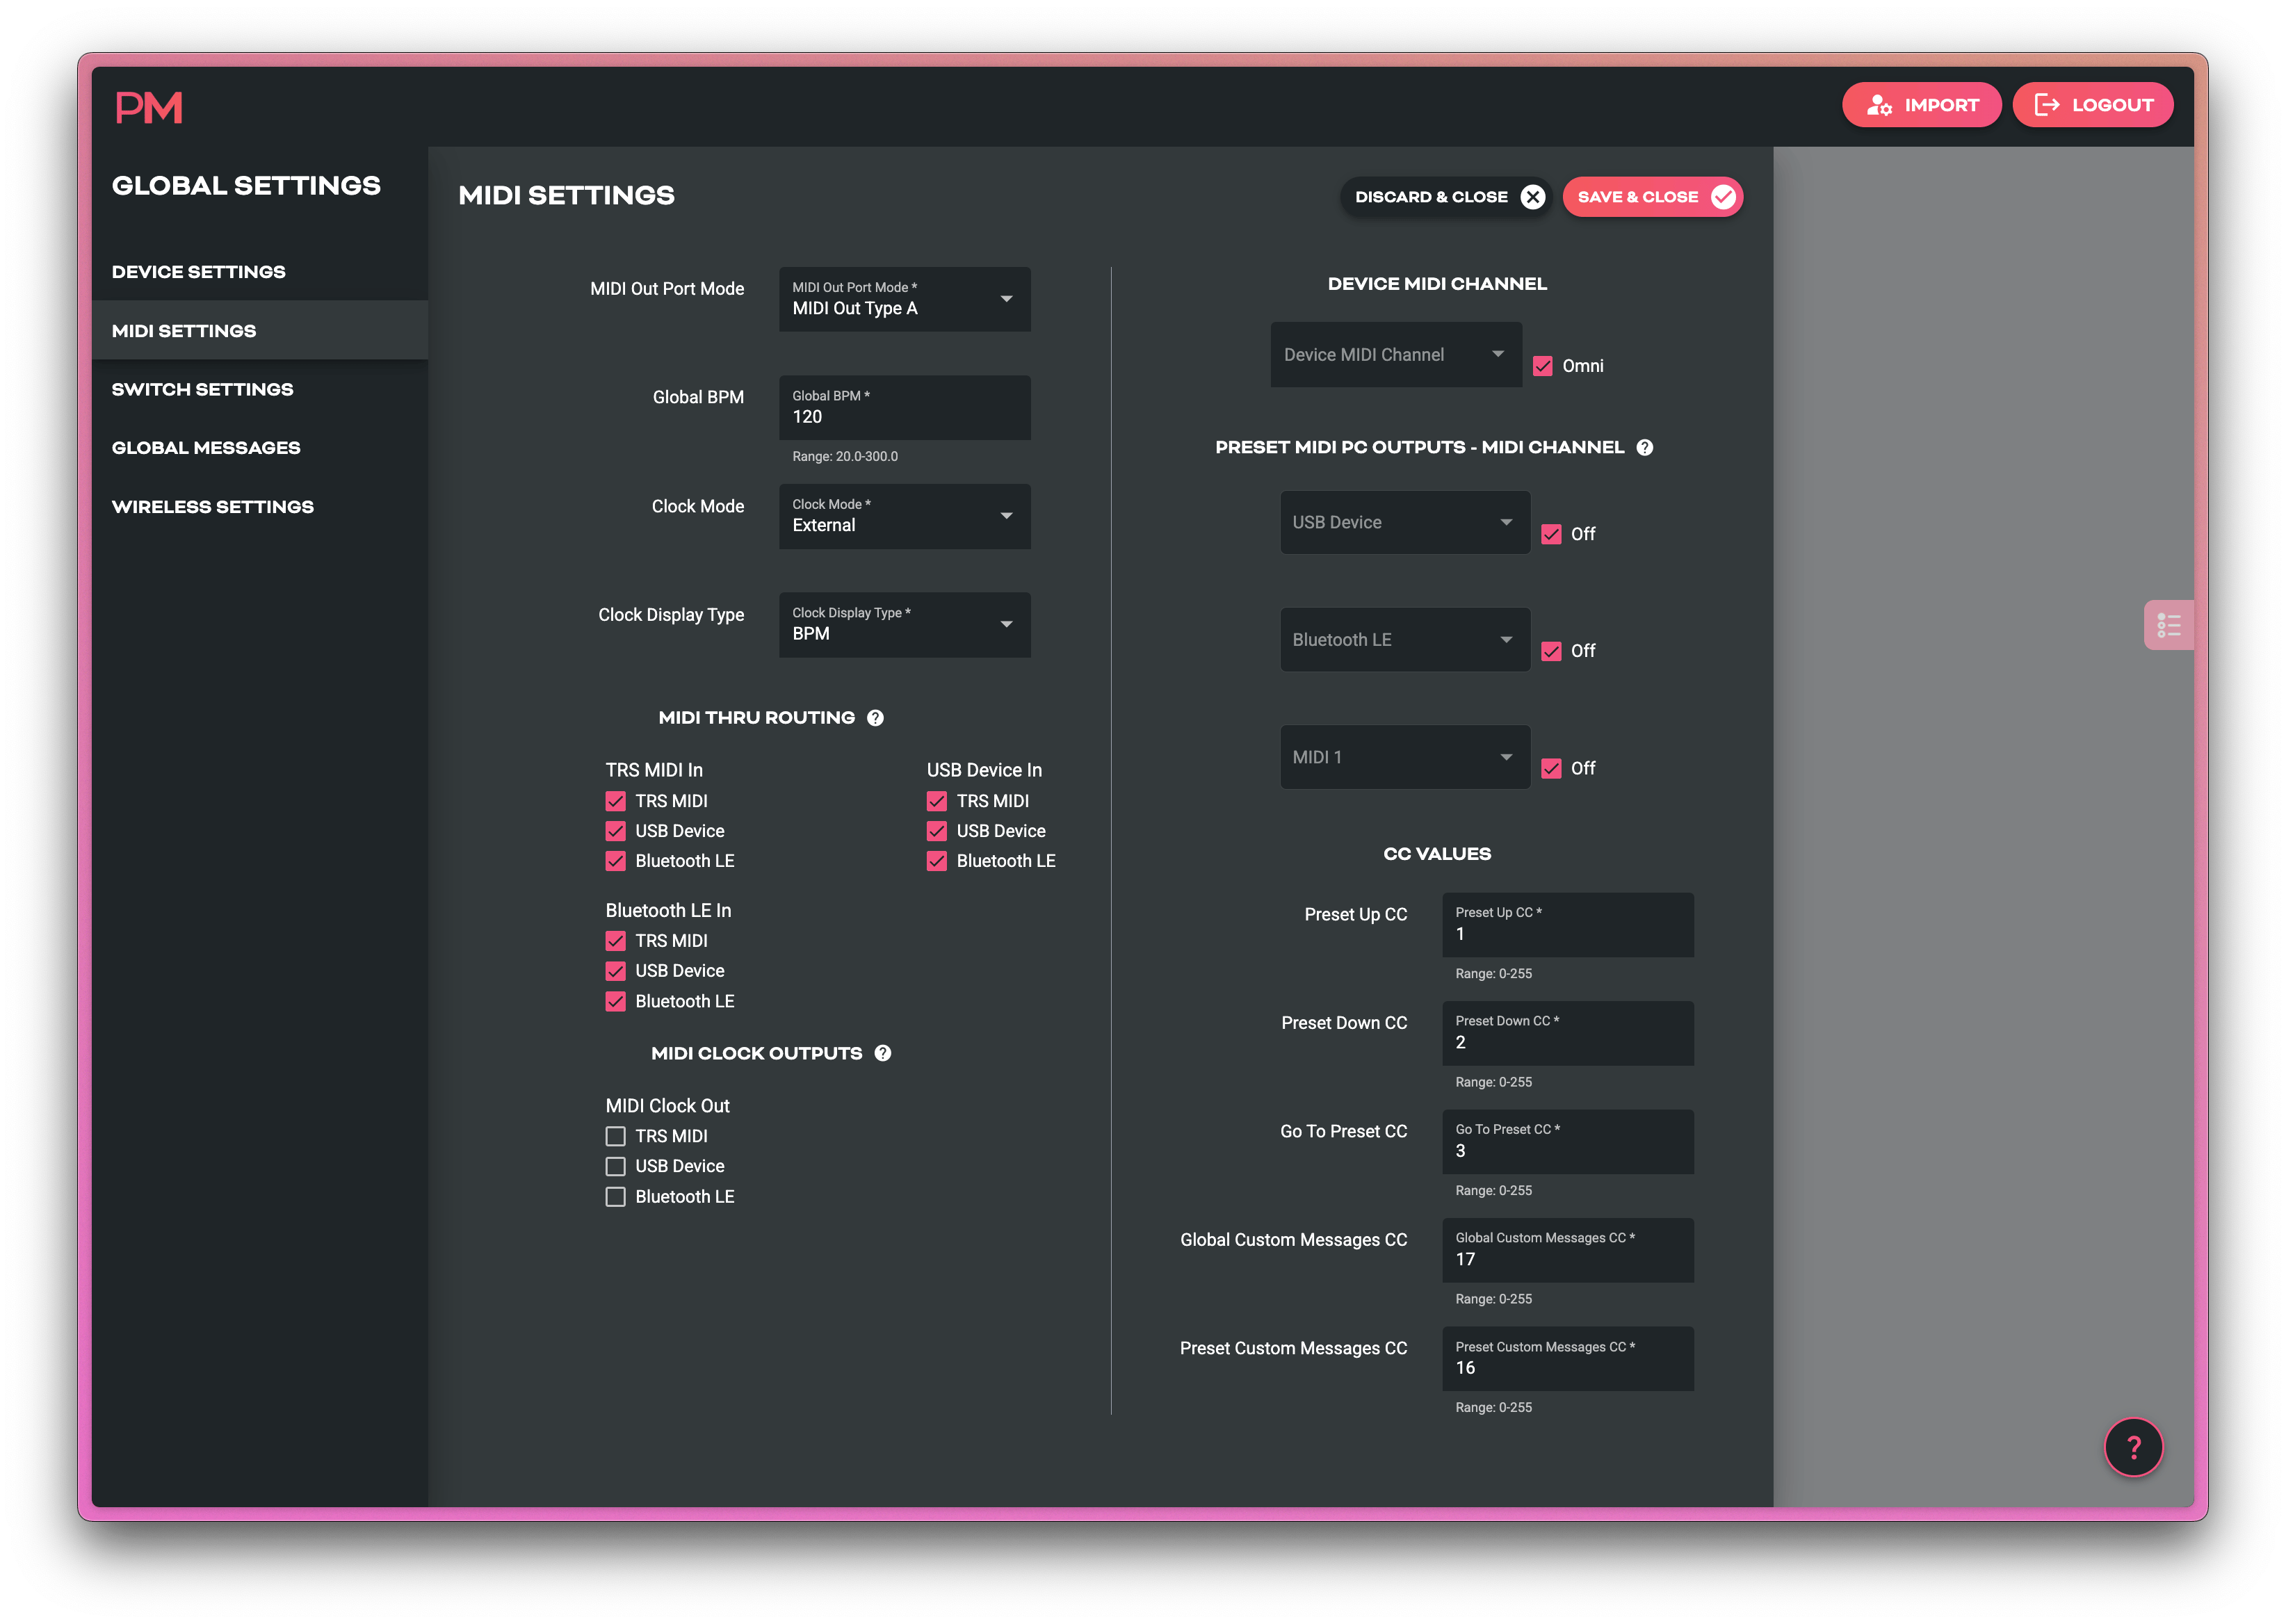Toggle the Omni checkbox
This screenshot has width=2286, height=1624.
[x=1543, y=365]
